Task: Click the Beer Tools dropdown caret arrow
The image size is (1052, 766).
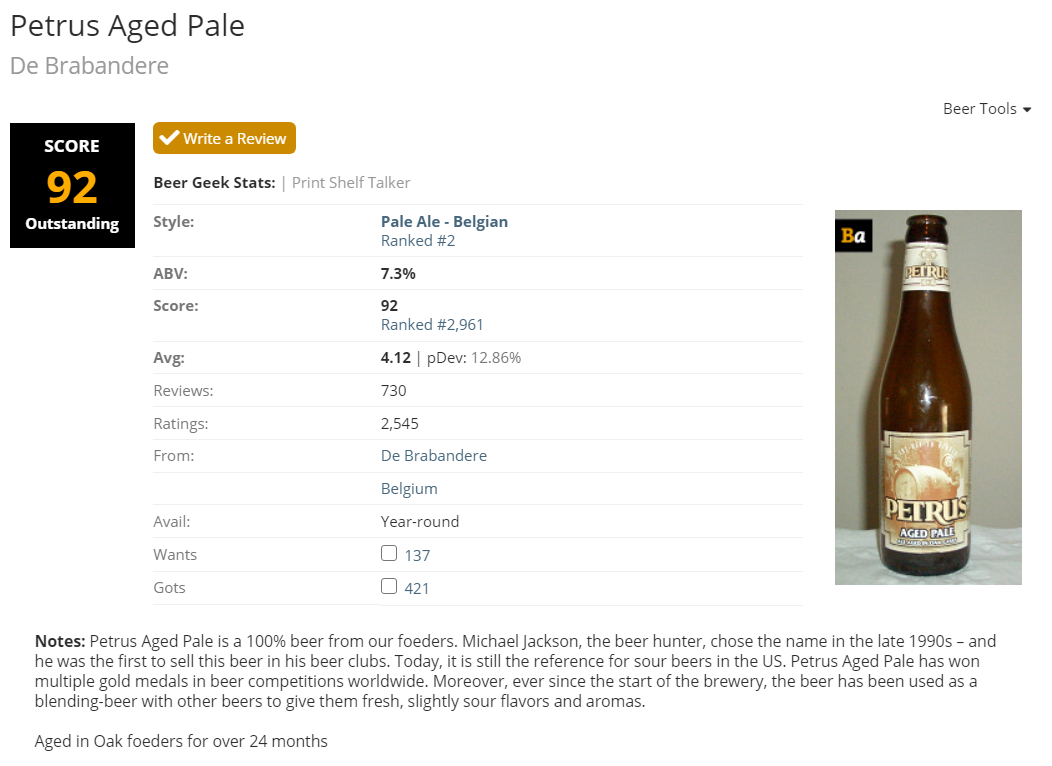Action: (x=1027, y=110)
